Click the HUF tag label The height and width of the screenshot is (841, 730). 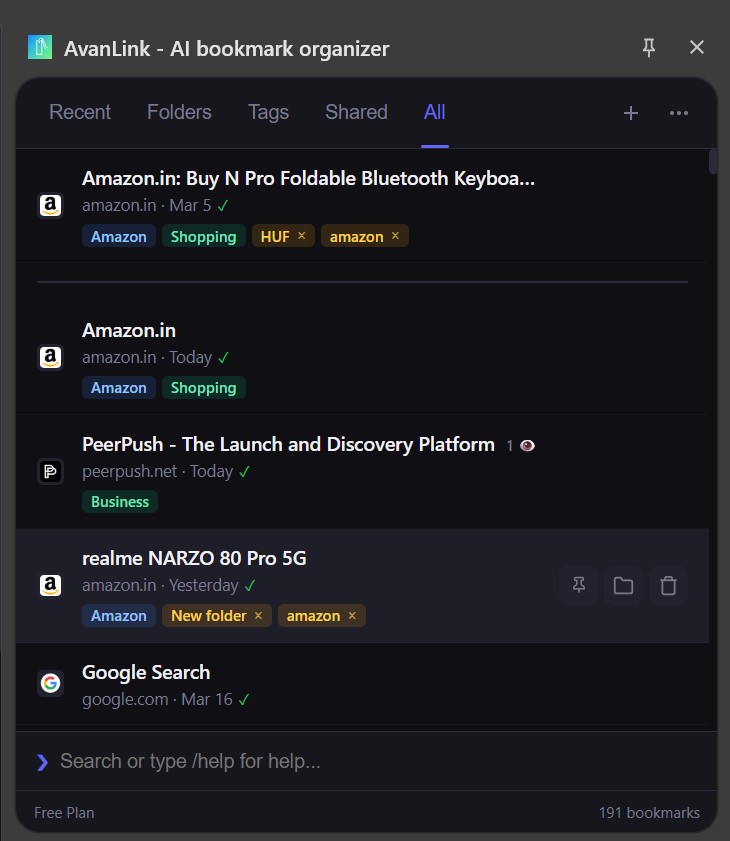275,237
